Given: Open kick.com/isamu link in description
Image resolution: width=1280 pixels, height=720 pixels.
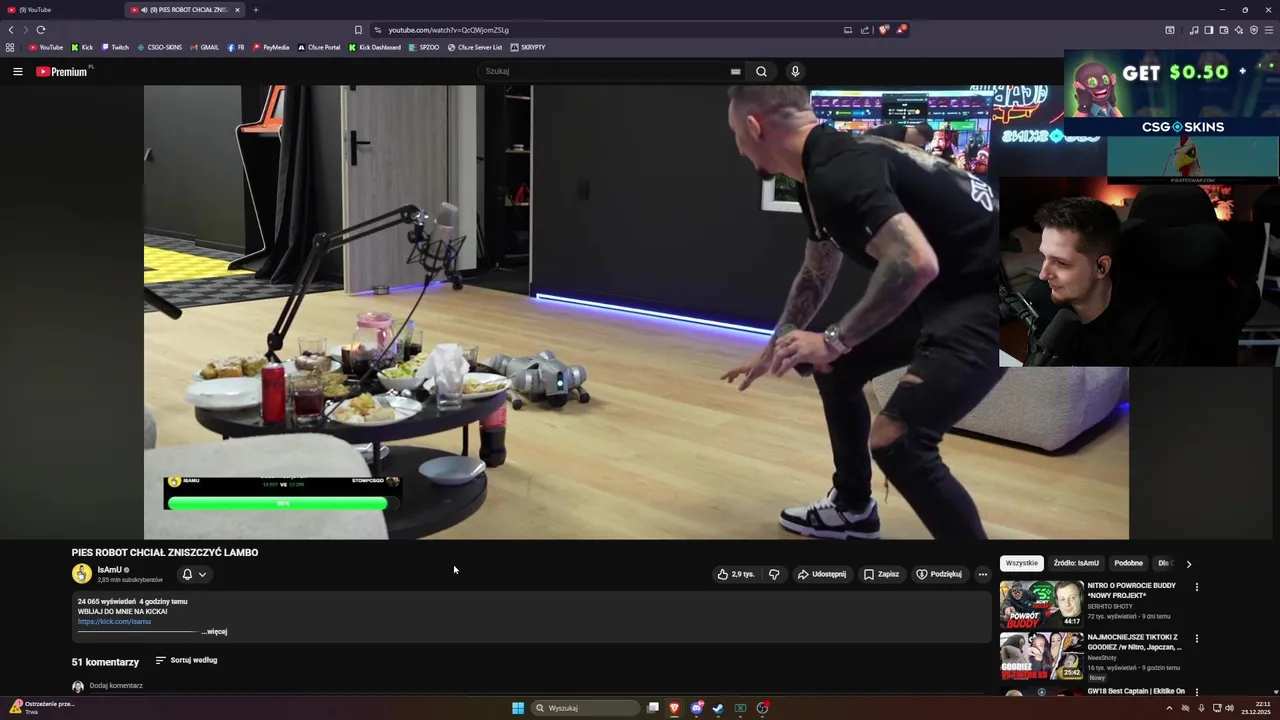Looking at the screenshot, I should pos(114,621).
